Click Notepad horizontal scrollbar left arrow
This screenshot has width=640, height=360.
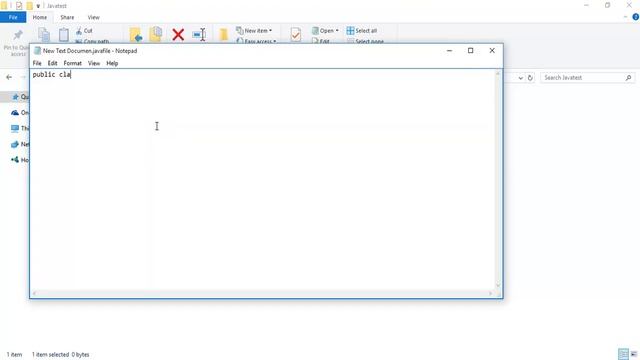(x=34, y=293)
